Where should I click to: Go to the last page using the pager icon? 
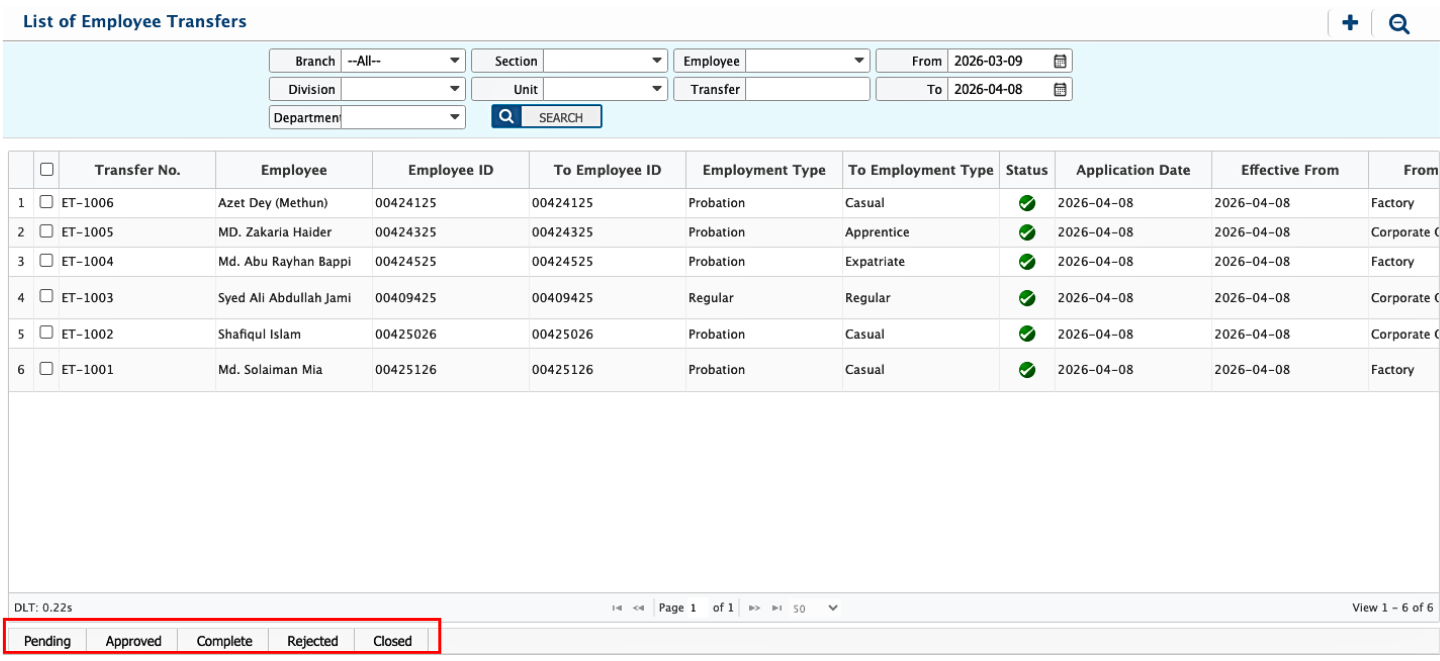(777, 608)
